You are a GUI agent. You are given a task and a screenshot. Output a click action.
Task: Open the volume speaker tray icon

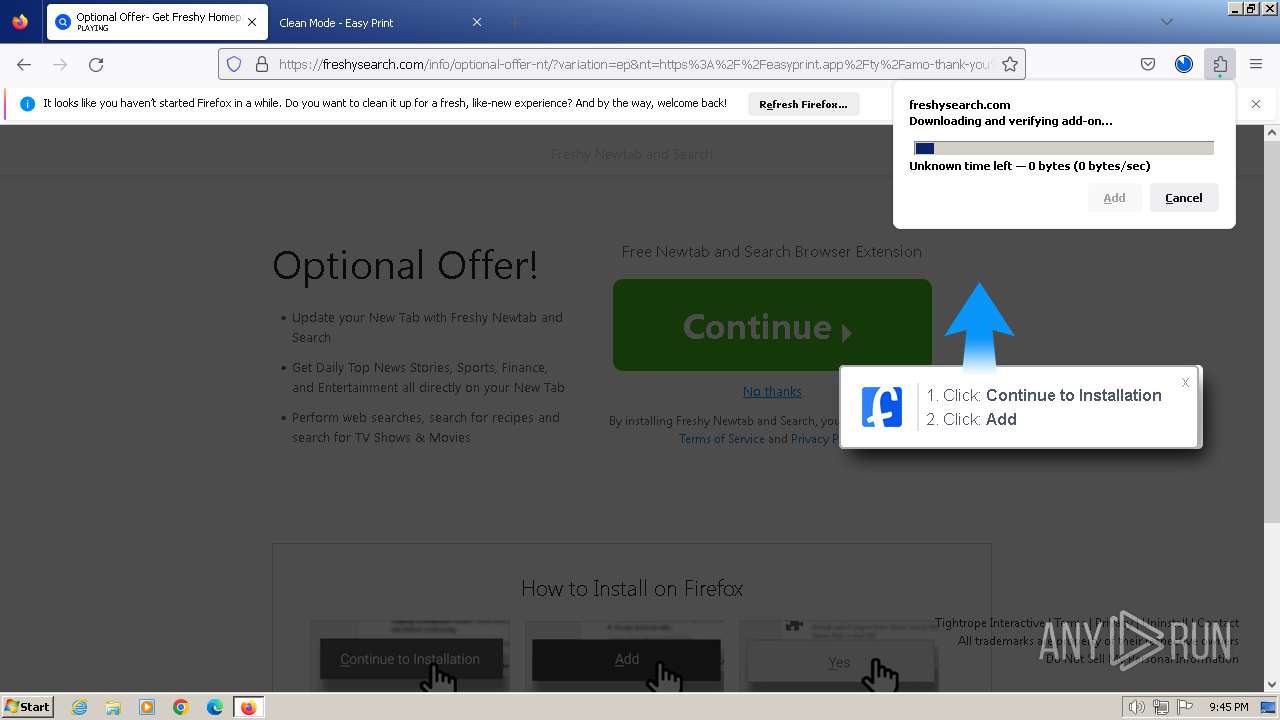tap(1136, 707)
